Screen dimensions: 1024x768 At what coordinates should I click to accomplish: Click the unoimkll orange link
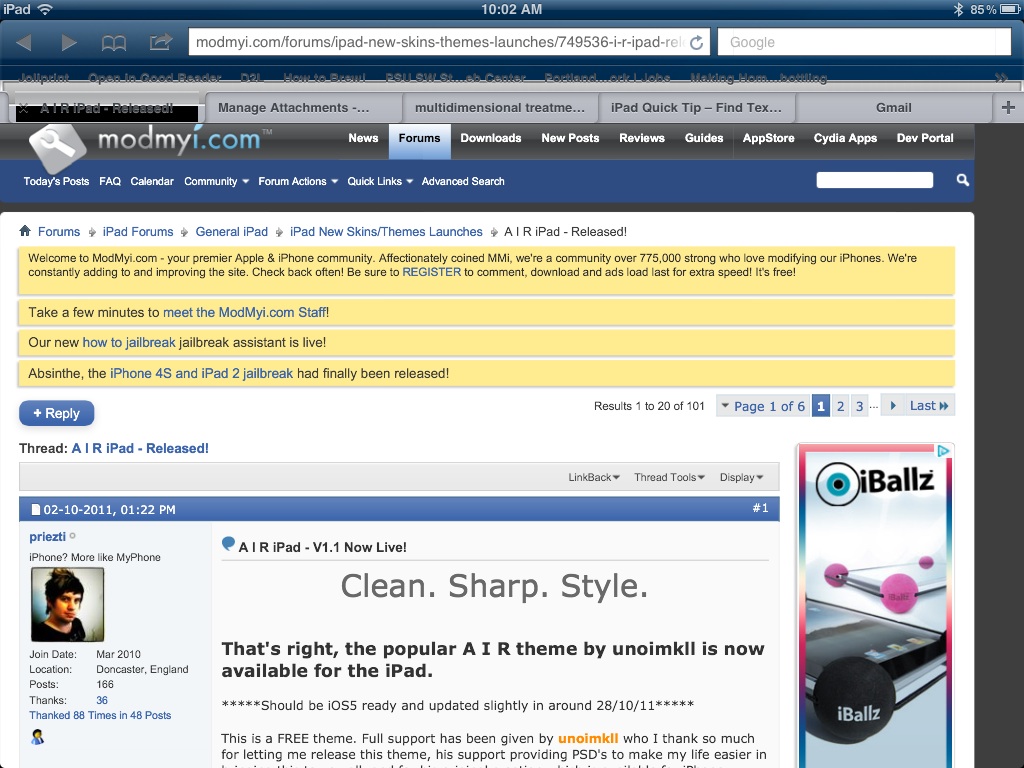[x=588, y=739]
